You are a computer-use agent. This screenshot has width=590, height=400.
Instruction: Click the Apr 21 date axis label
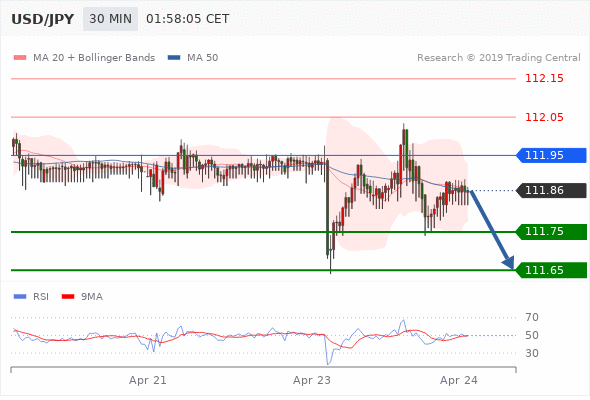148,380
